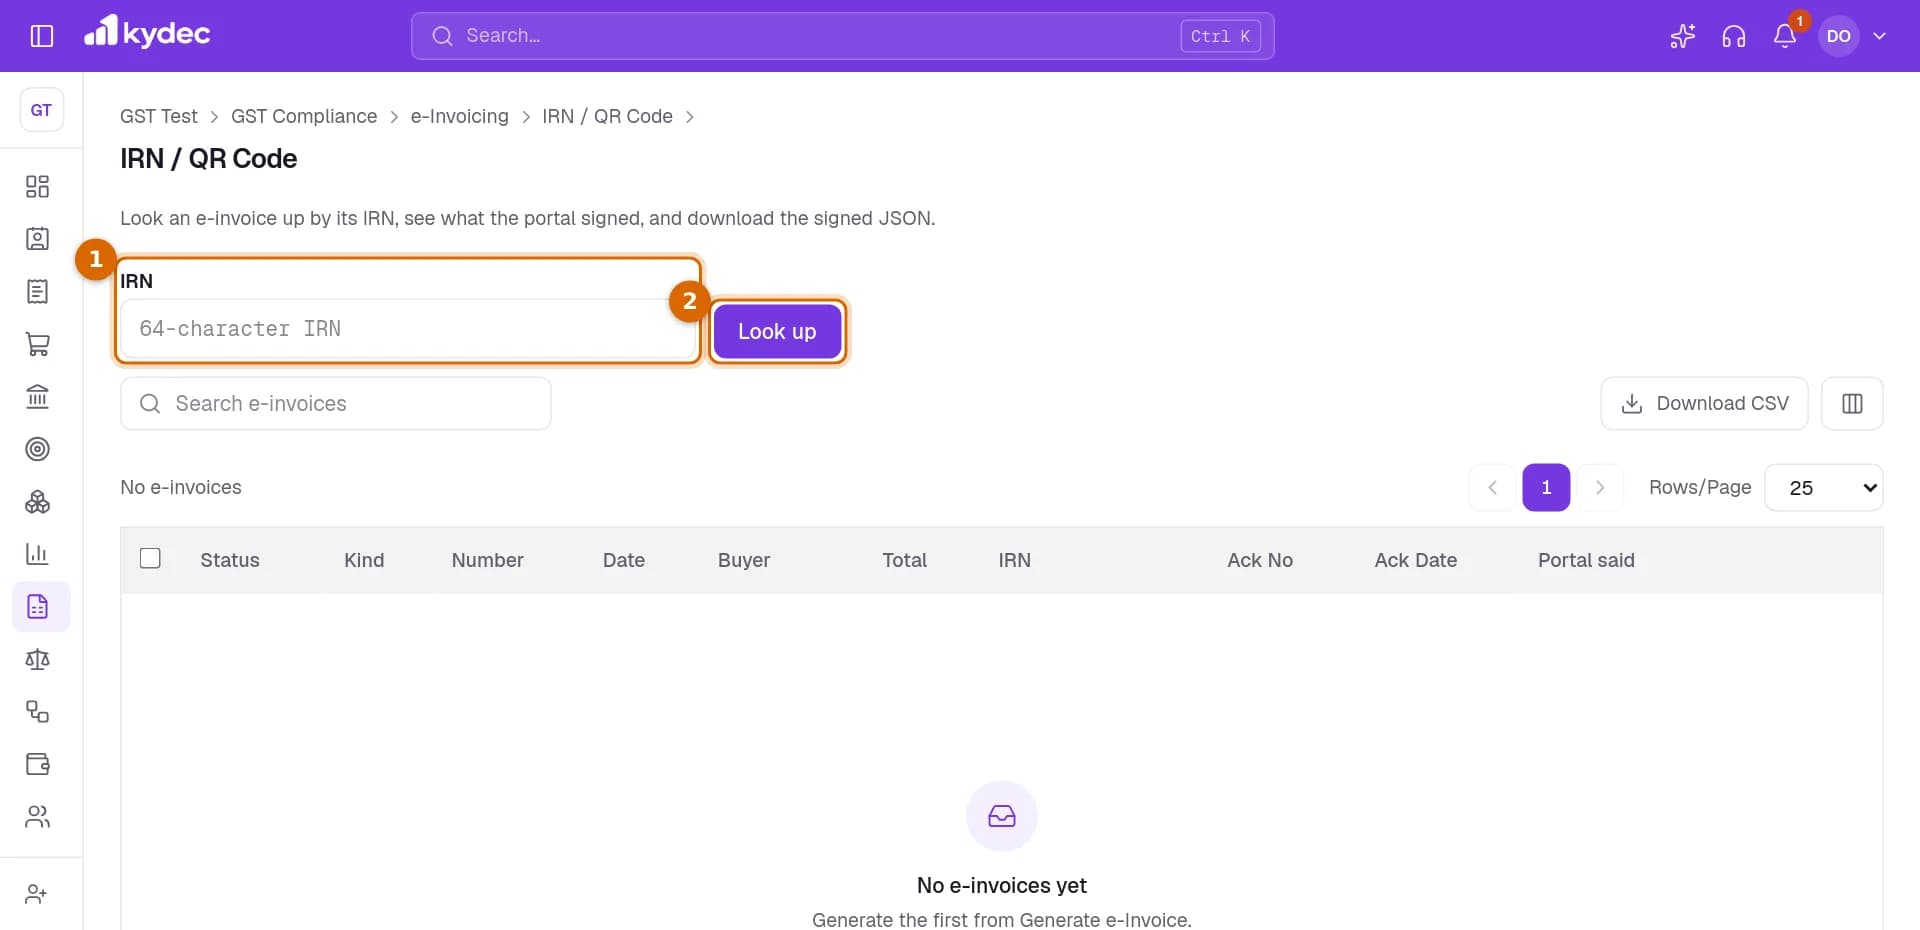Click the add user icon at sidebar bottom
The width and height of the screenshot is (1920, 930).
(x=37, y=894)
